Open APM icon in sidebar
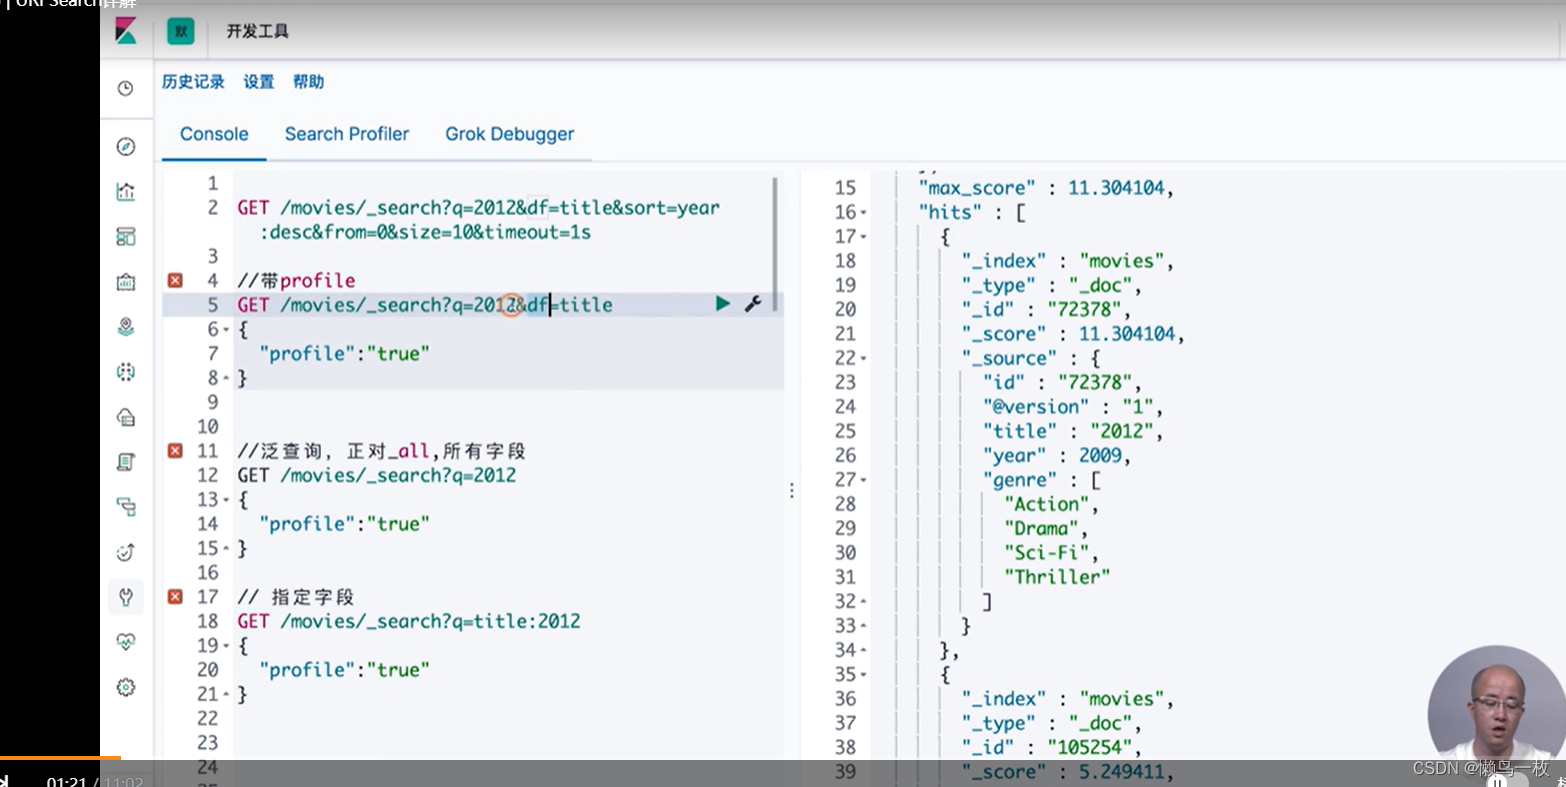 pos(126,507)
